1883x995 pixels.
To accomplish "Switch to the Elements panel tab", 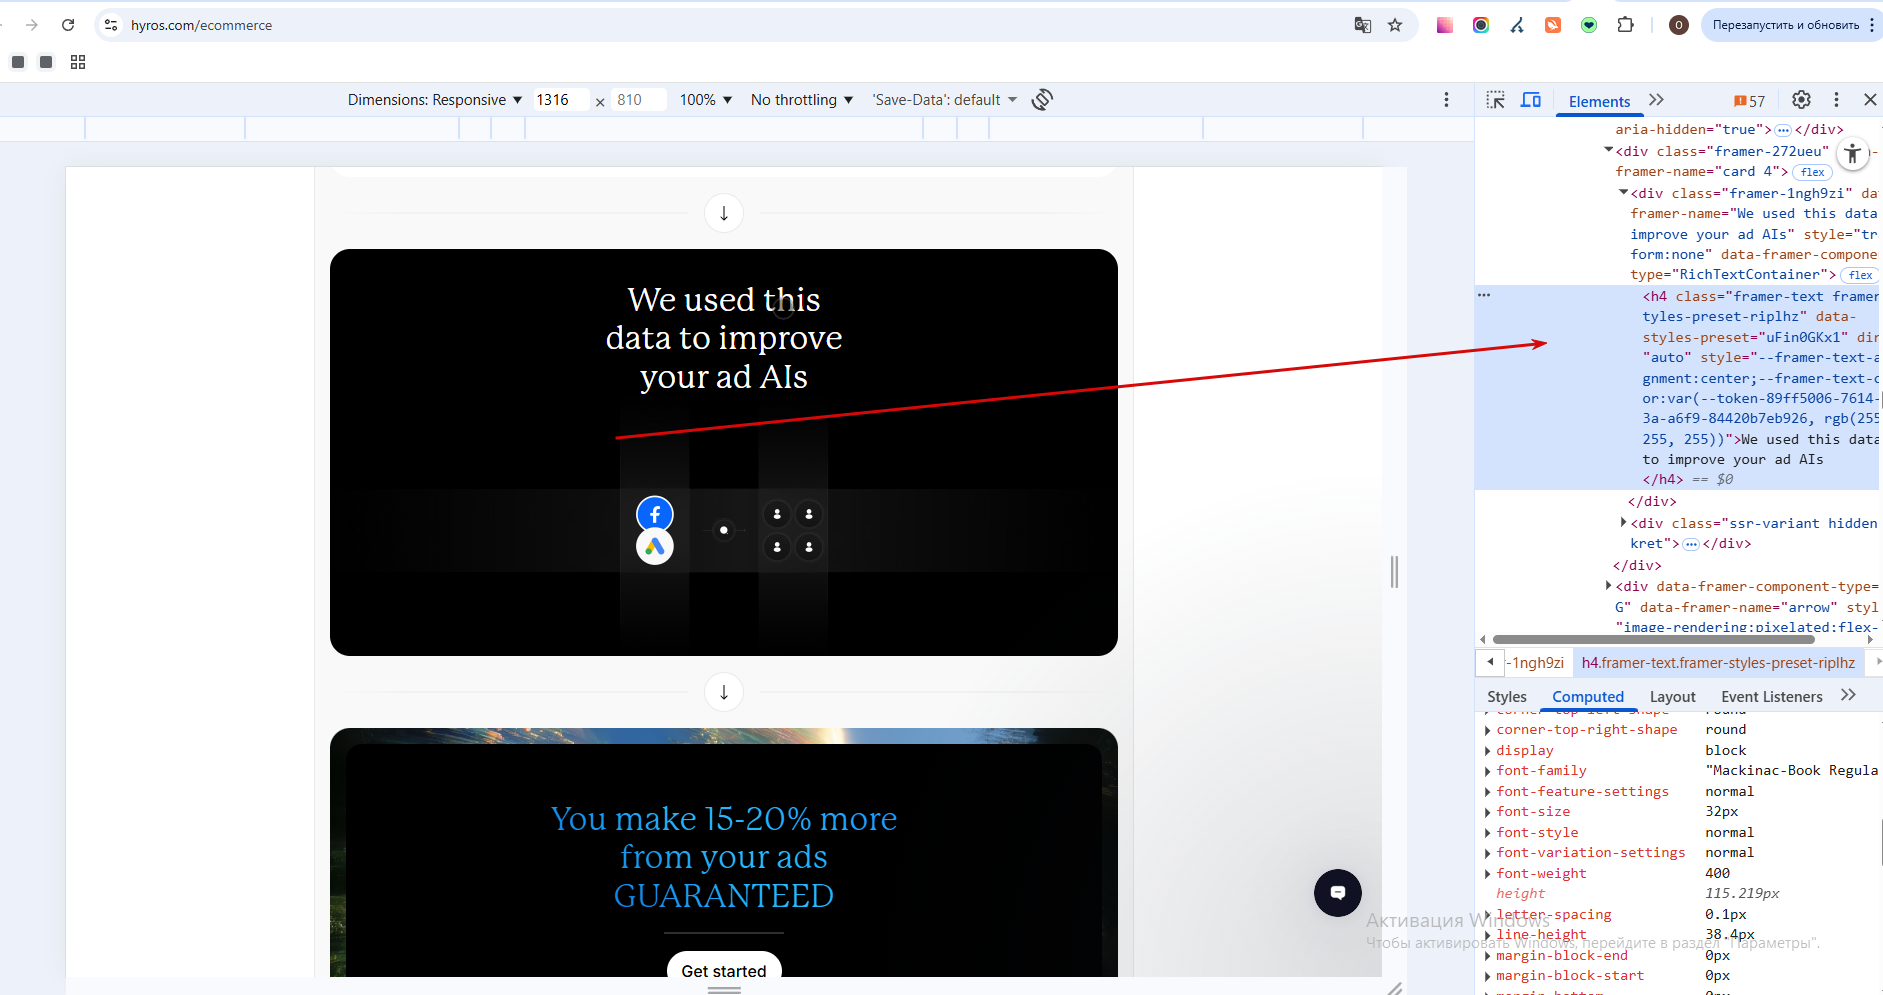I will [1599, 101].
